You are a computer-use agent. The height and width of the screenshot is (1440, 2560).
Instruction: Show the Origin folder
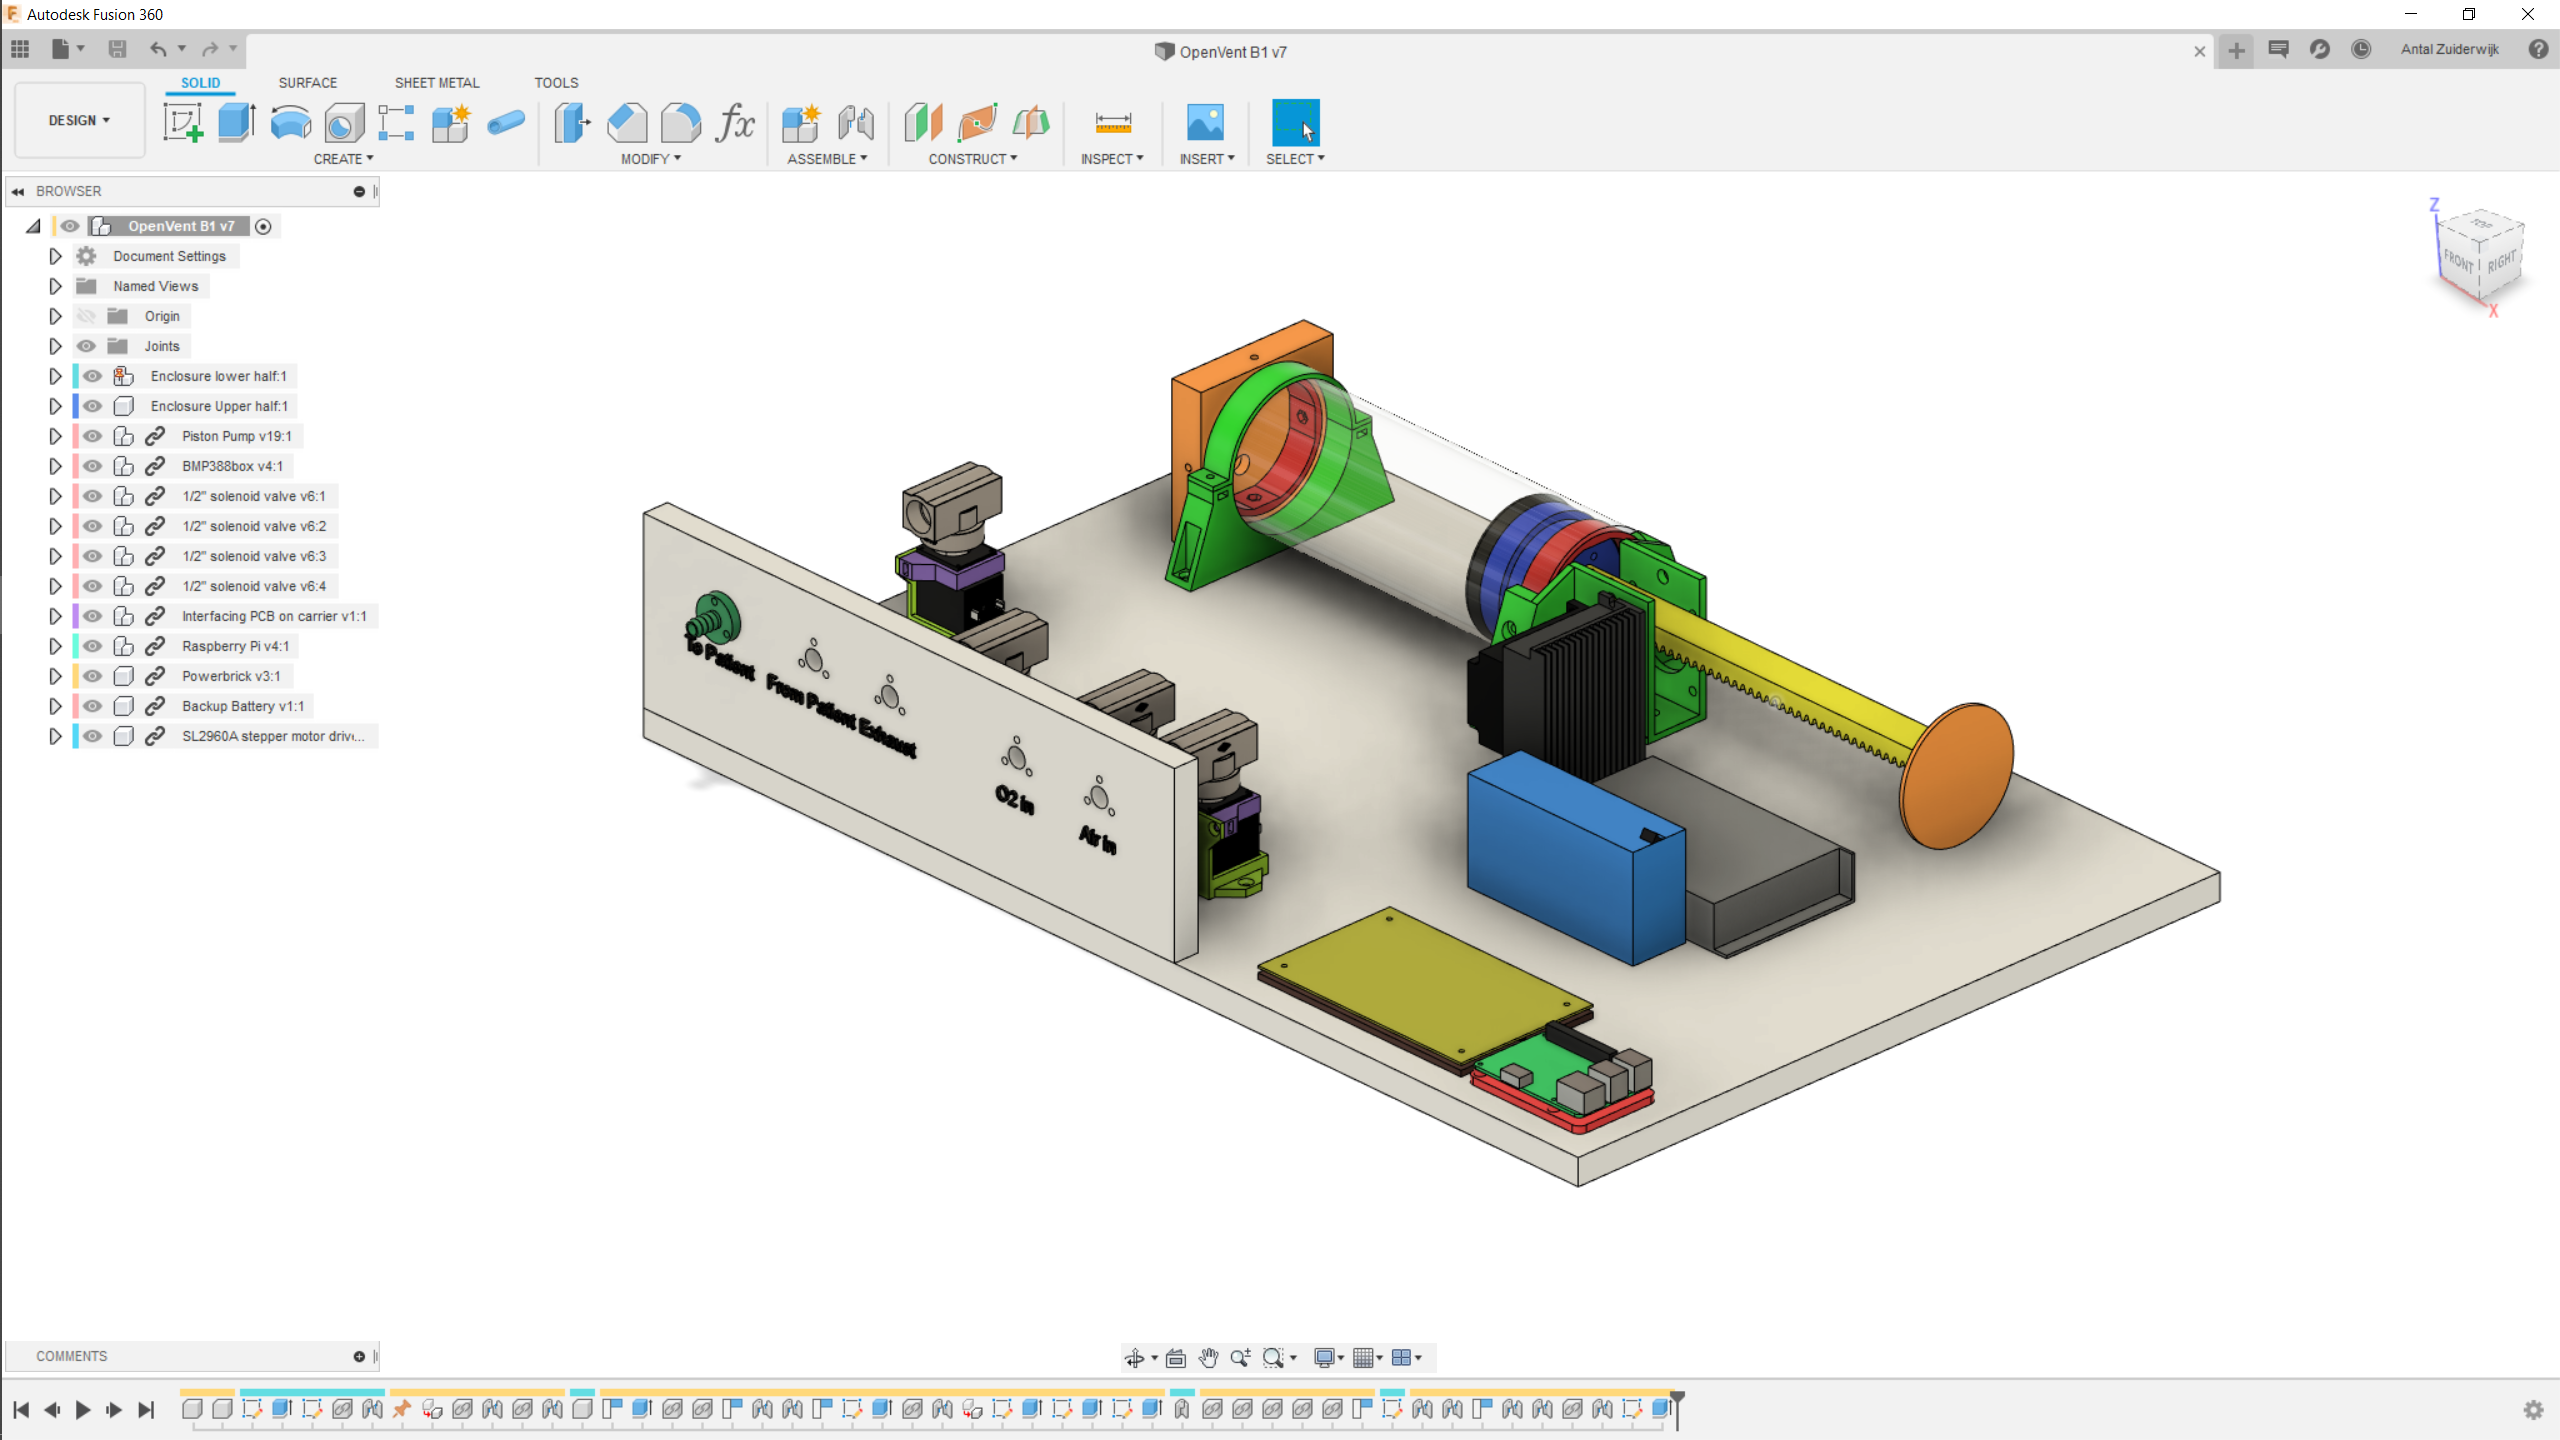87,316
